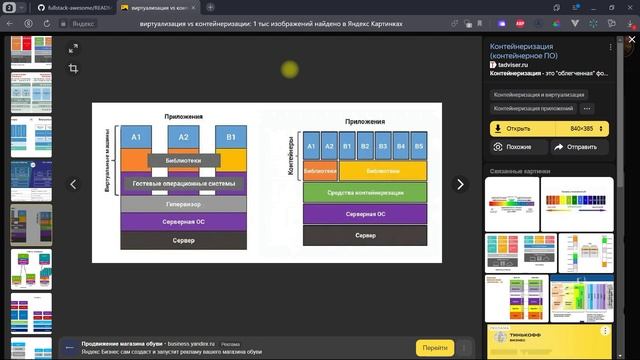Open the V-shaped extension icon
The height and width of the screenshot is (360, 640).
[x=575, y=24]
